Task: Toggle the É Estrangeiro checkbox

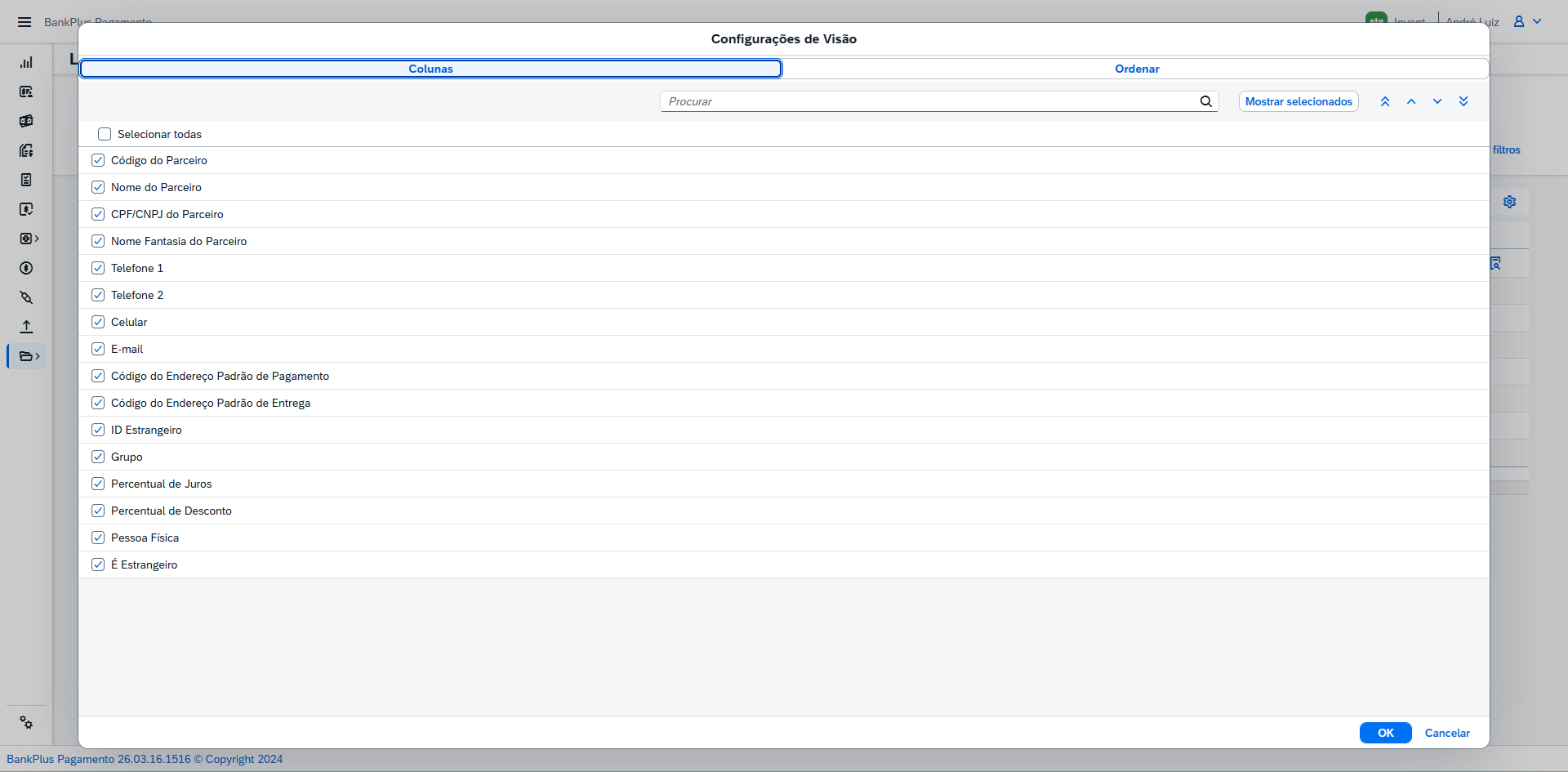Action: click(98, 565)
